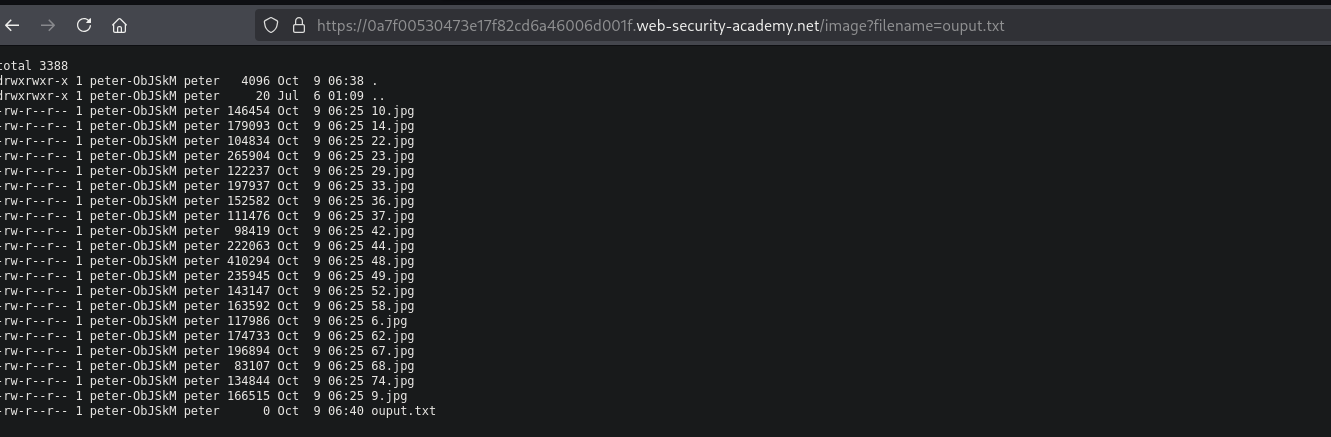Click the 33.jpg filename
The height and width of the screenshot is (437, 1331).
click(392, 186)
